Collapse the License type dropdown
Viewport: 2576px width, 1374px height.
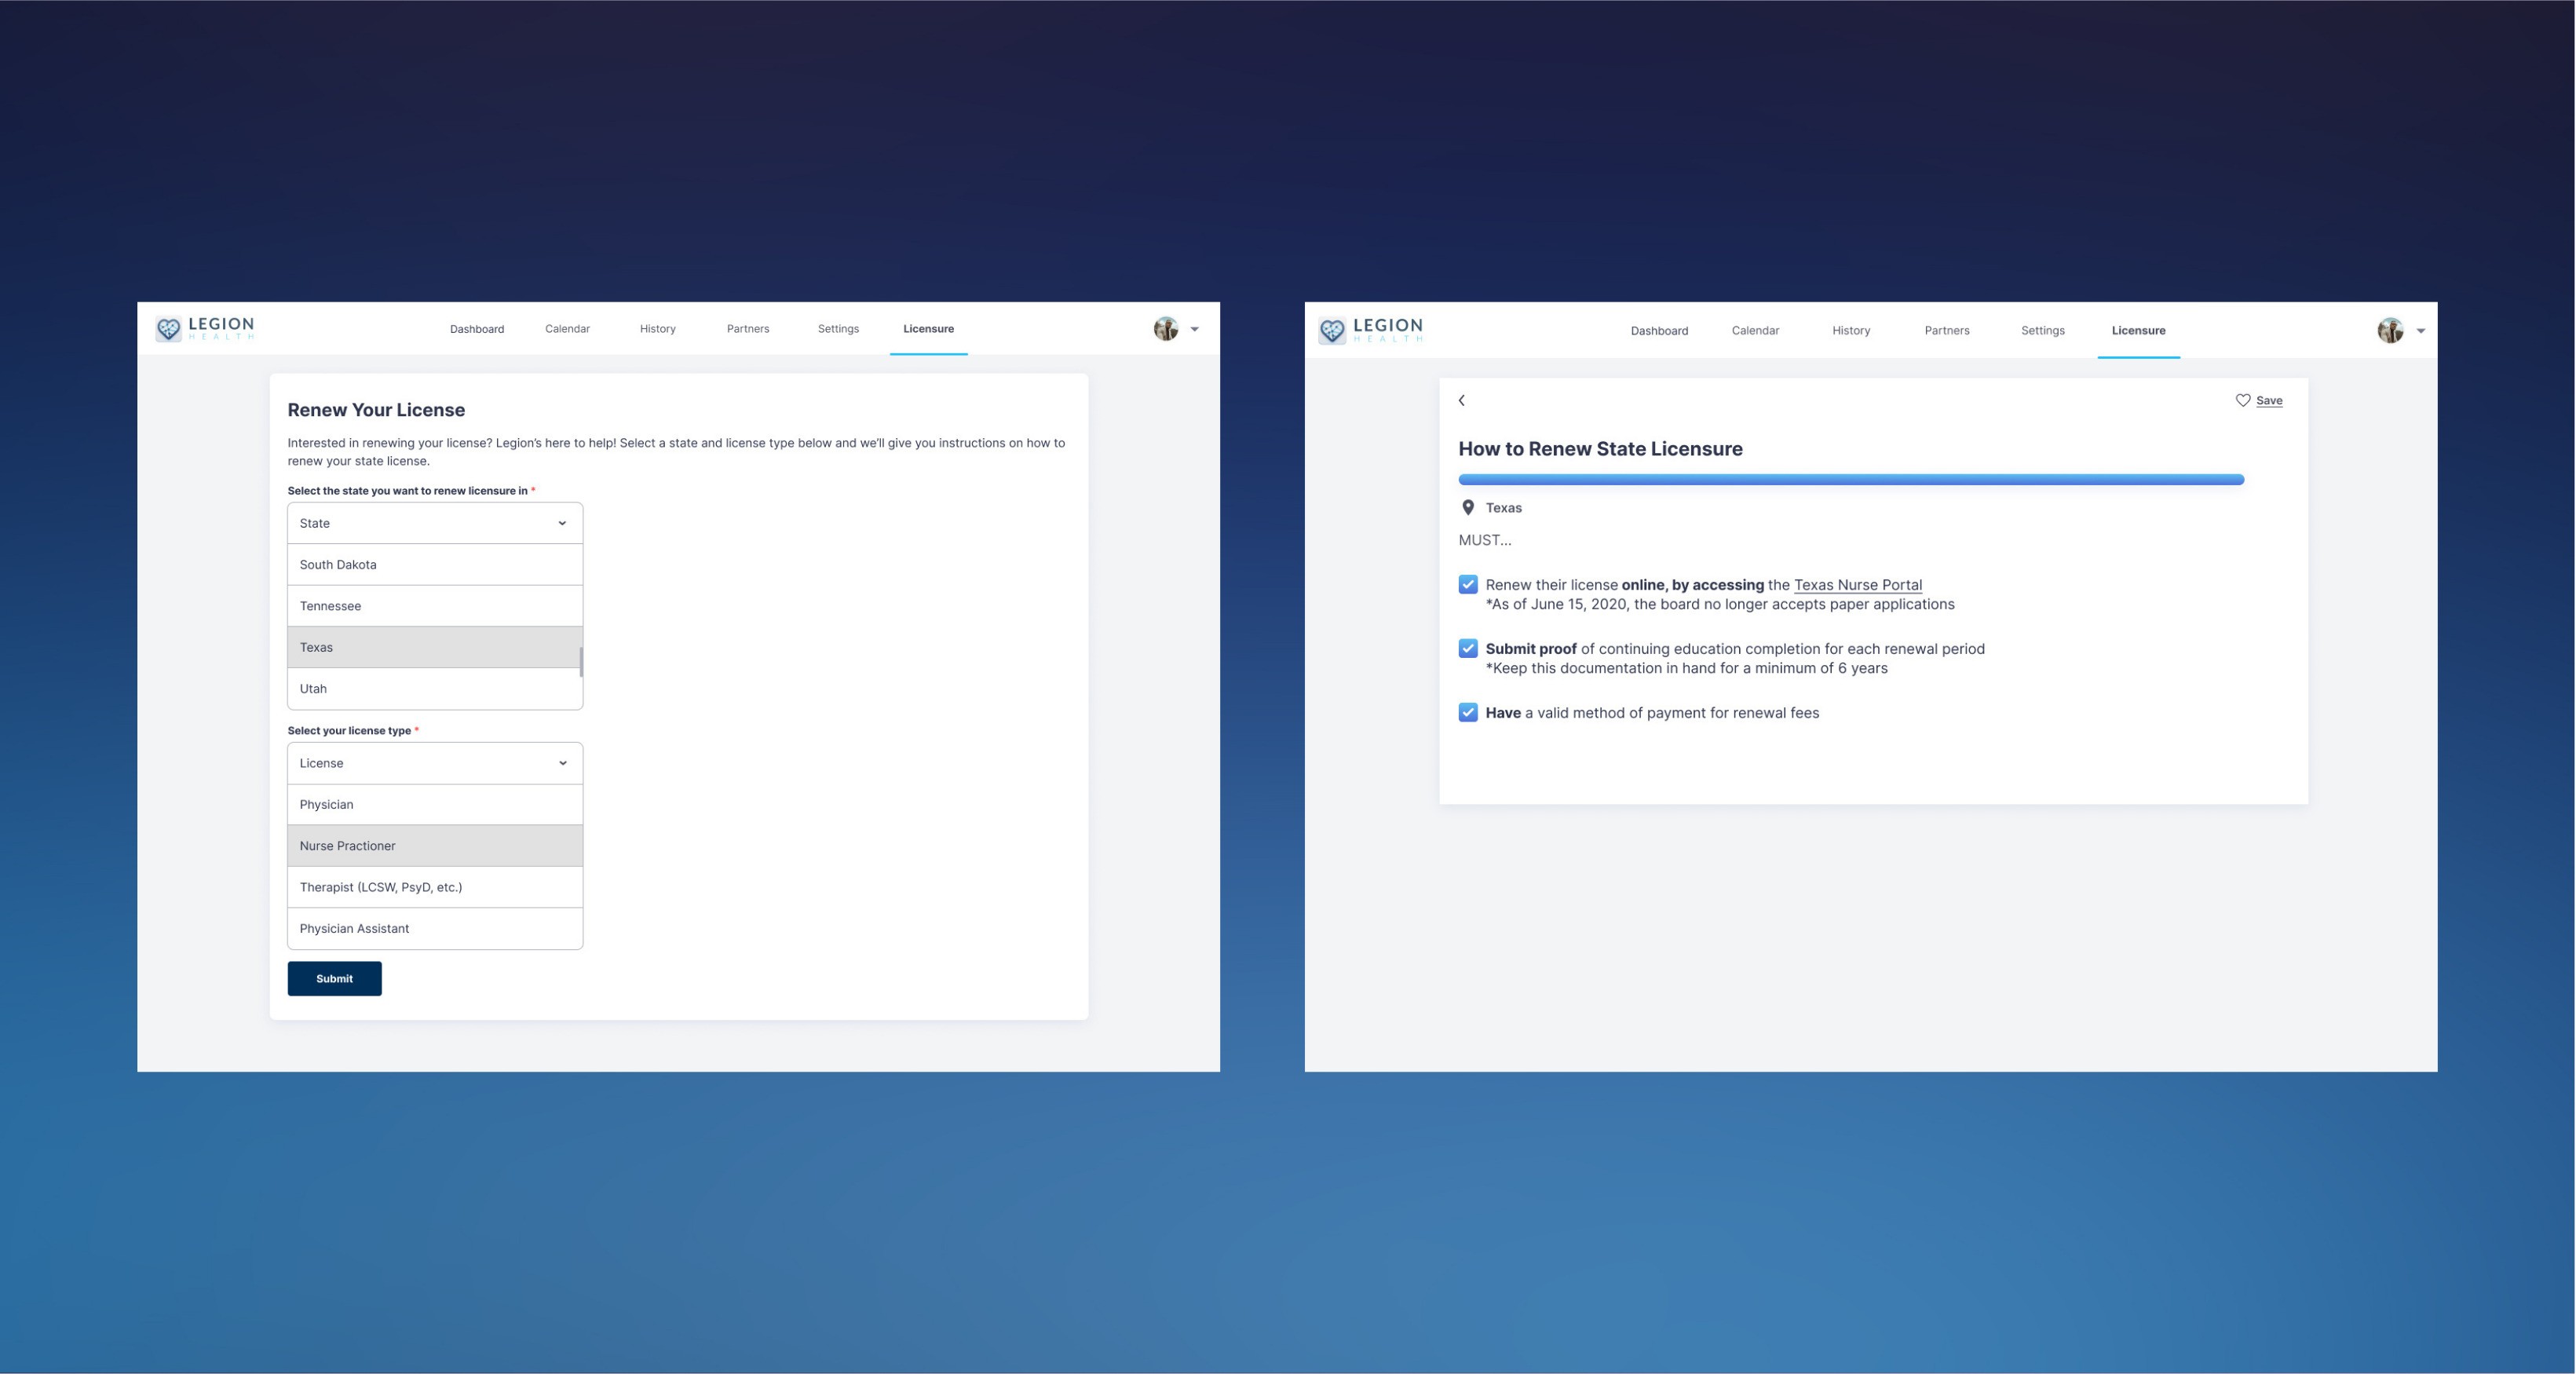pyautogui.click(x=562, y=763)
